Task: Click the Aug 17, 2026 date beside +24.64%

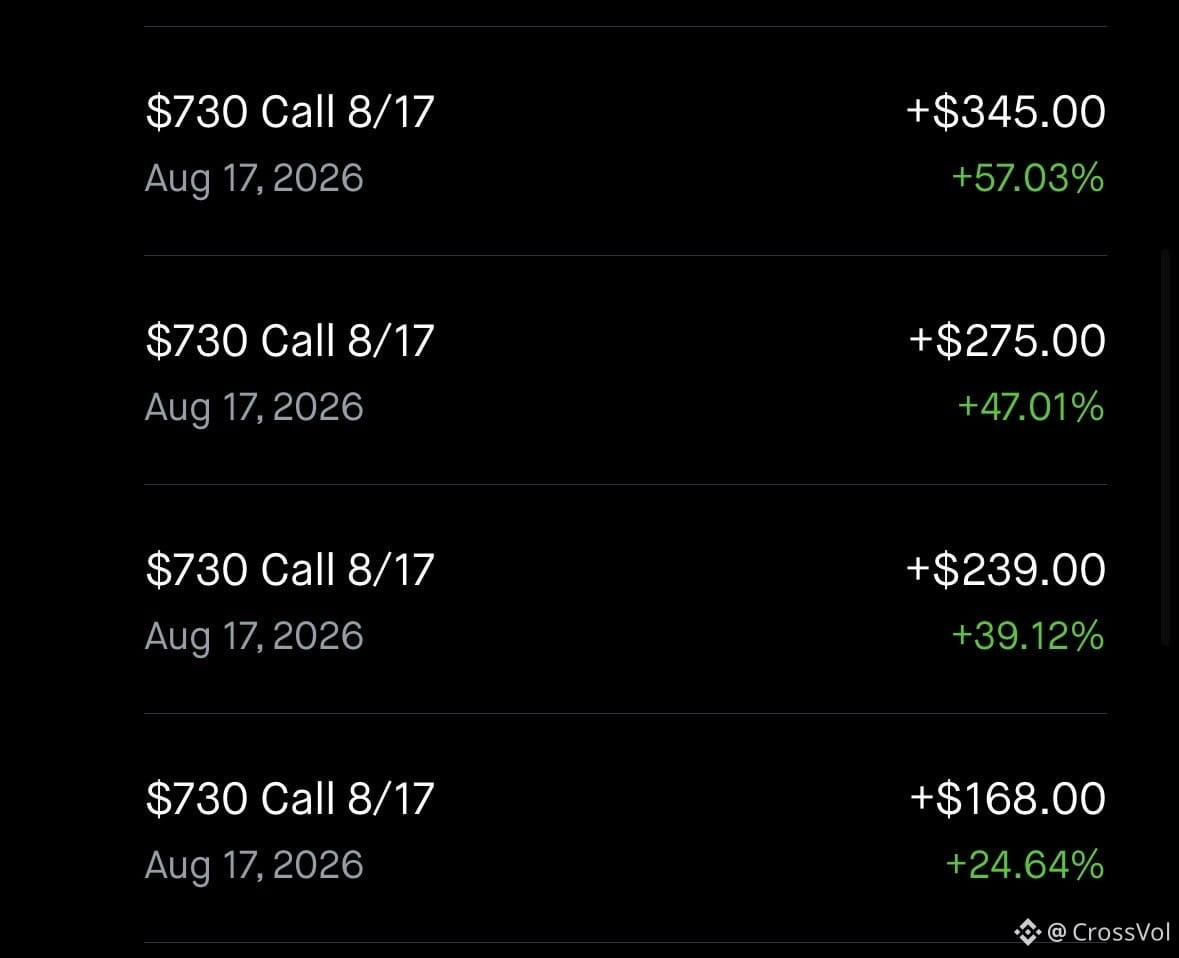Action: tap(254, 866)
